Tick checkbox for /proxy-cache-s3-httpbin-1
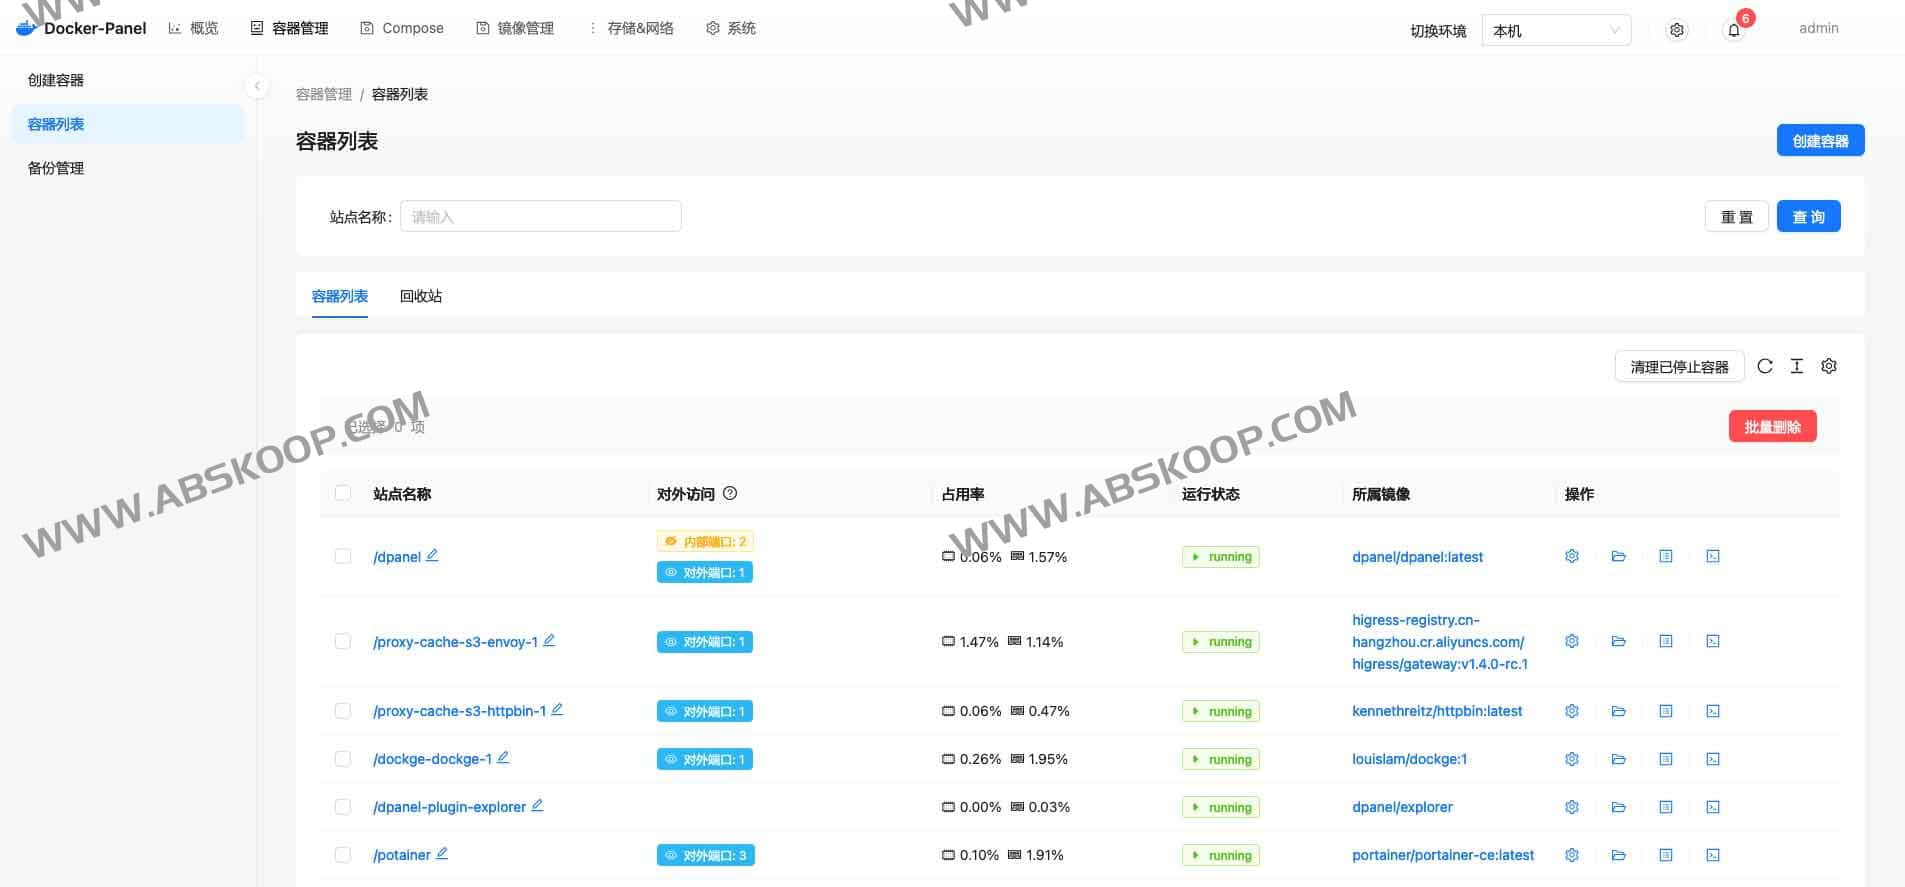 click(343, 711)
